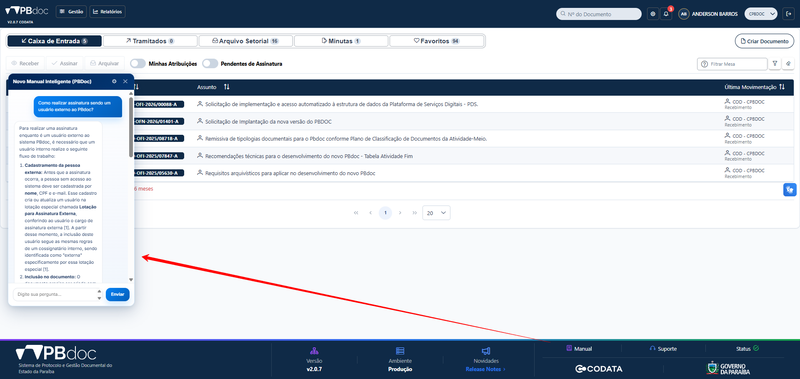Click subject Solicitação de Implantação da nova versão
800x379 pixels.
(x=269, y=121)
